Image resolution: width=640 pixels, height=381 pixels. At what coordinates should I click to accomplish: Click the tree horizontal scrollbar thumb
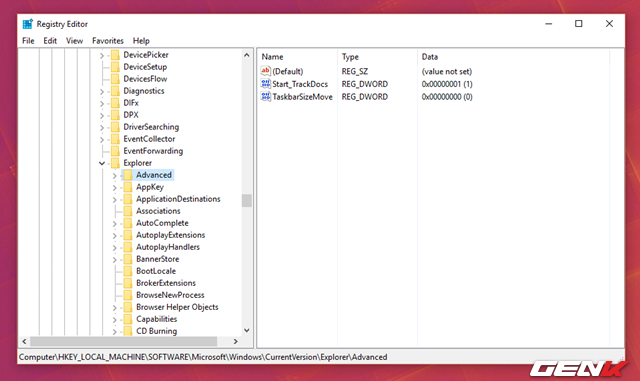[124, 341]
